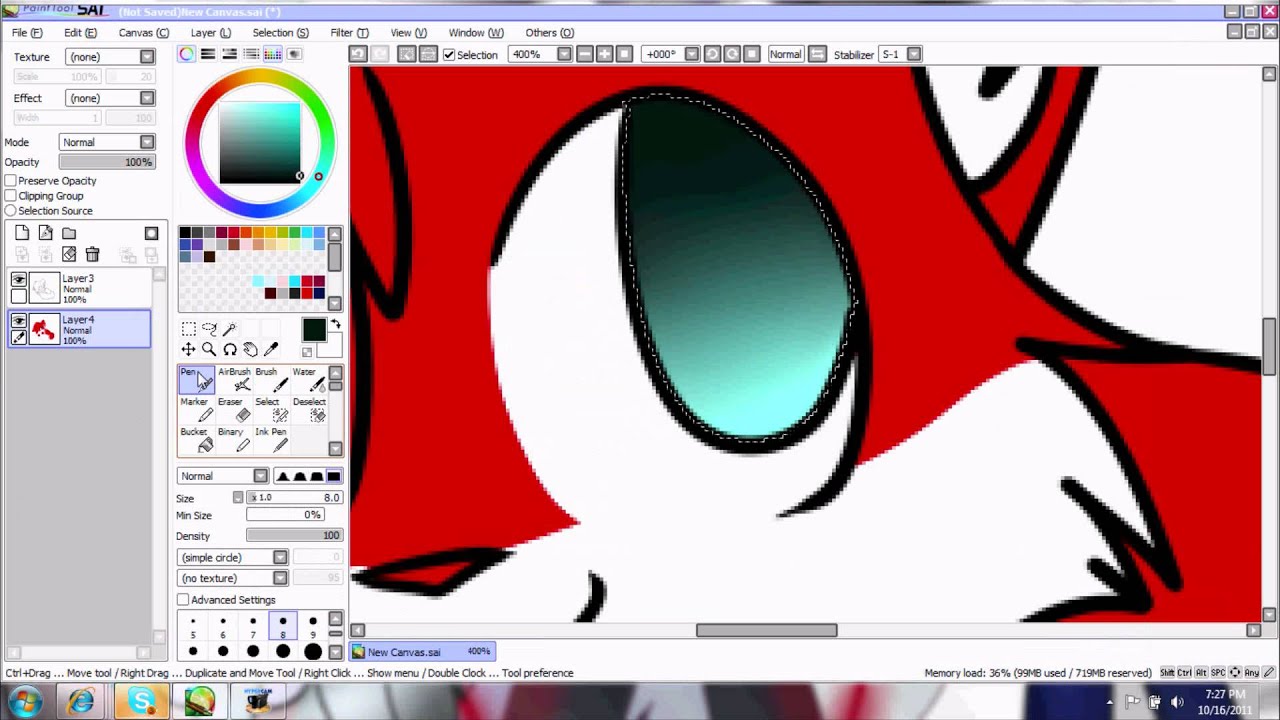Click the dark green foreground color swatch
The image size is (1280, 720).
[x=314, y=331]
